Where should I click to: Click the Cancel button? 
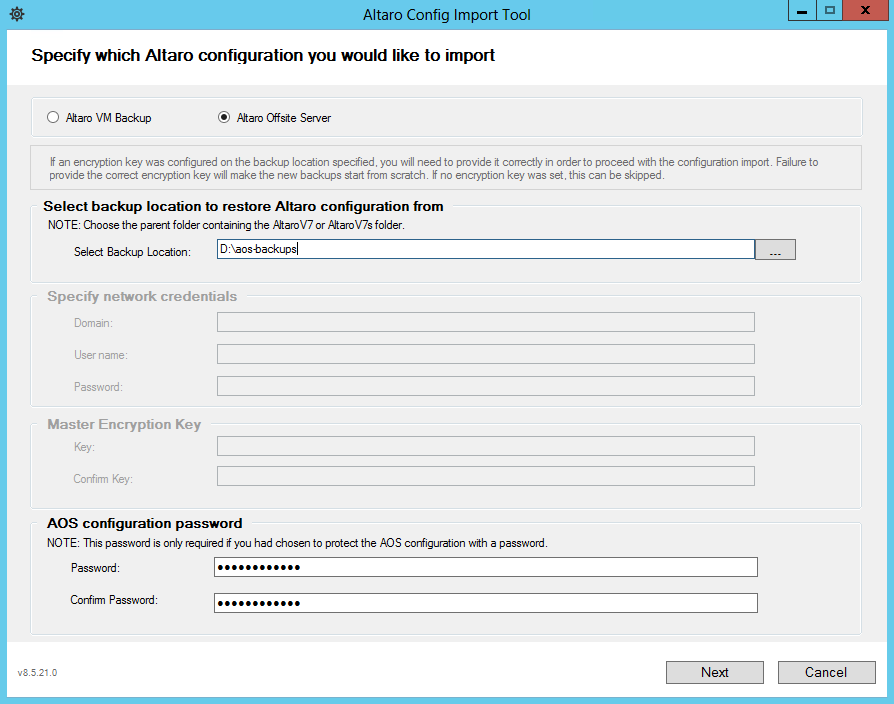tap(826, 672)
